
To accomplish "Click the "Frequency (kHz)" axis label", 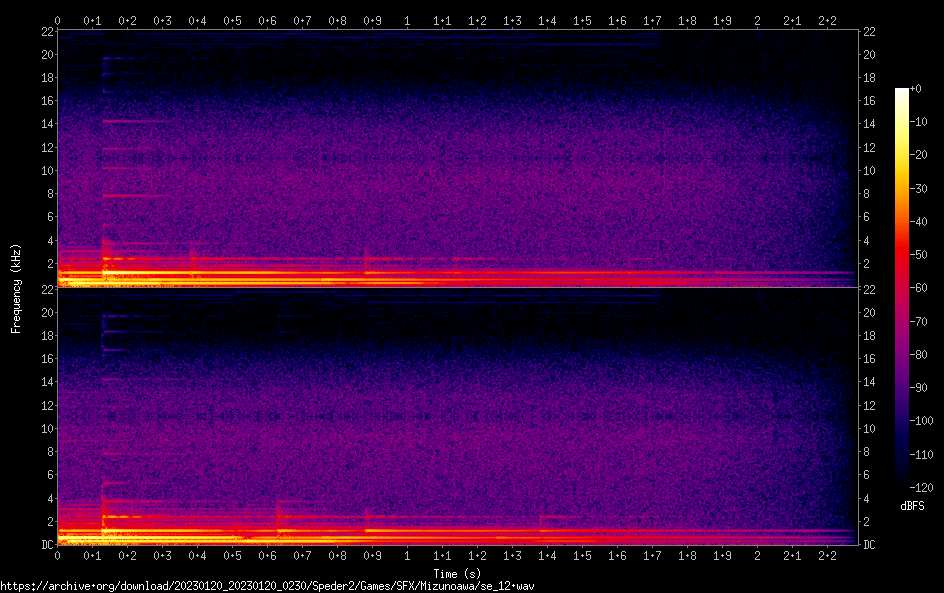I will [16, 288].
